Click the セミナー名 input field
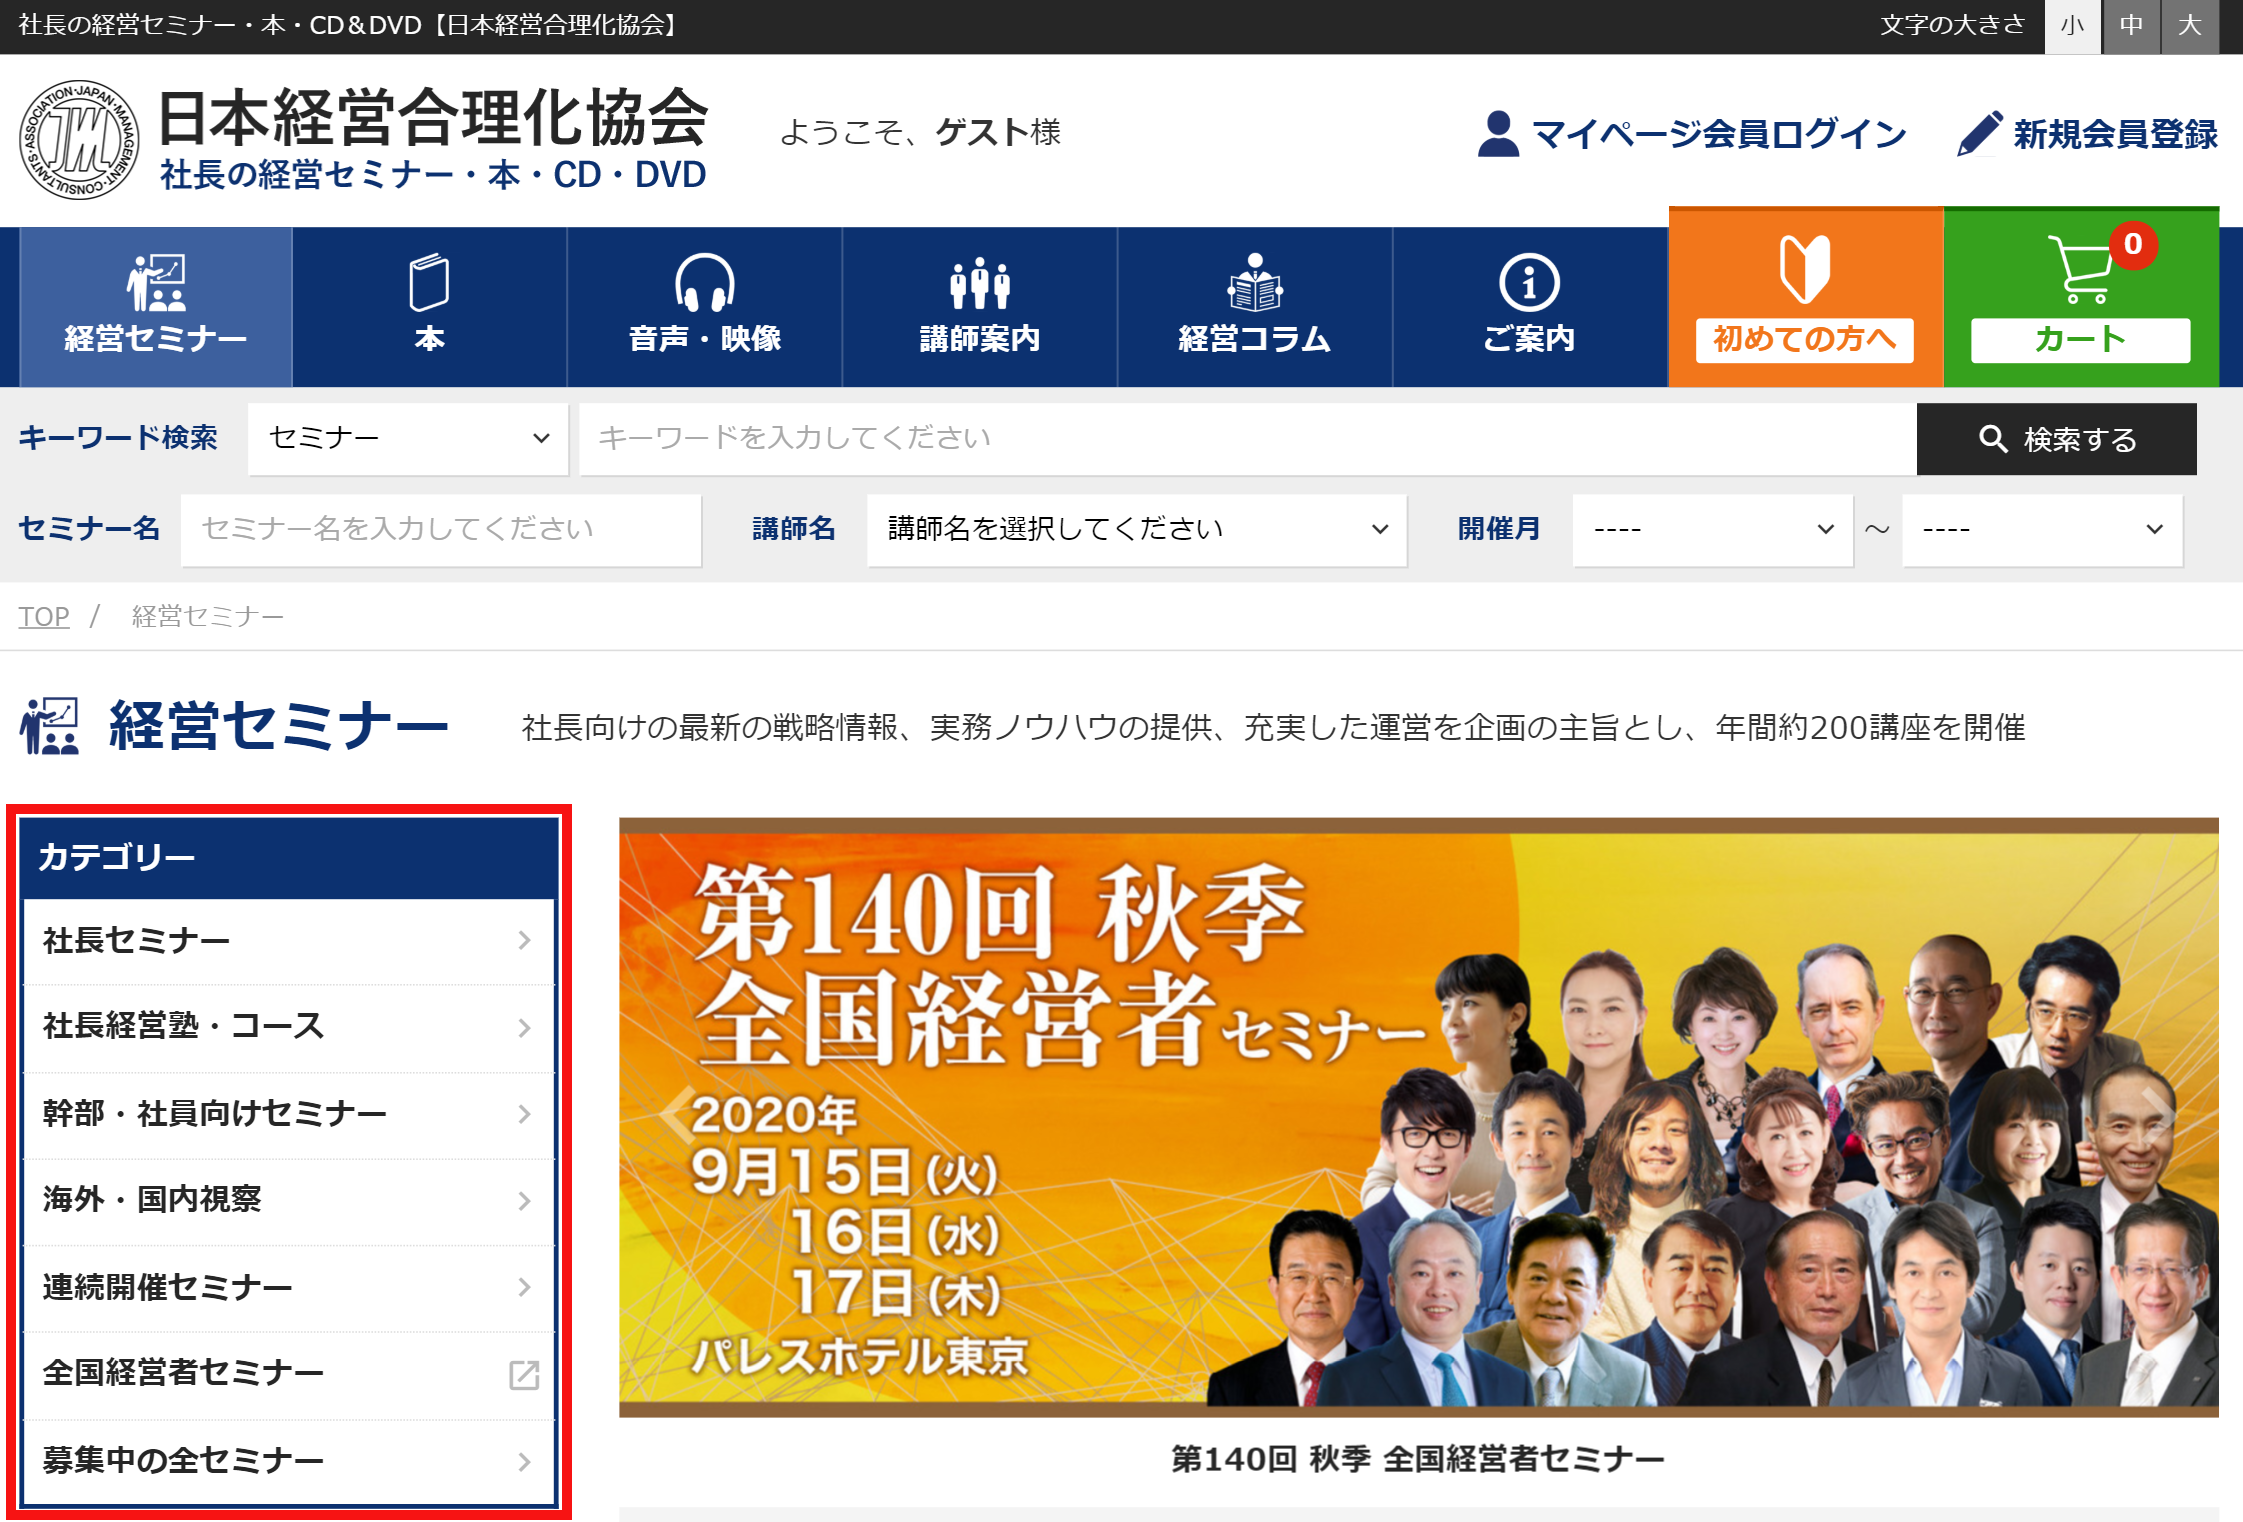 coord(441,529)
